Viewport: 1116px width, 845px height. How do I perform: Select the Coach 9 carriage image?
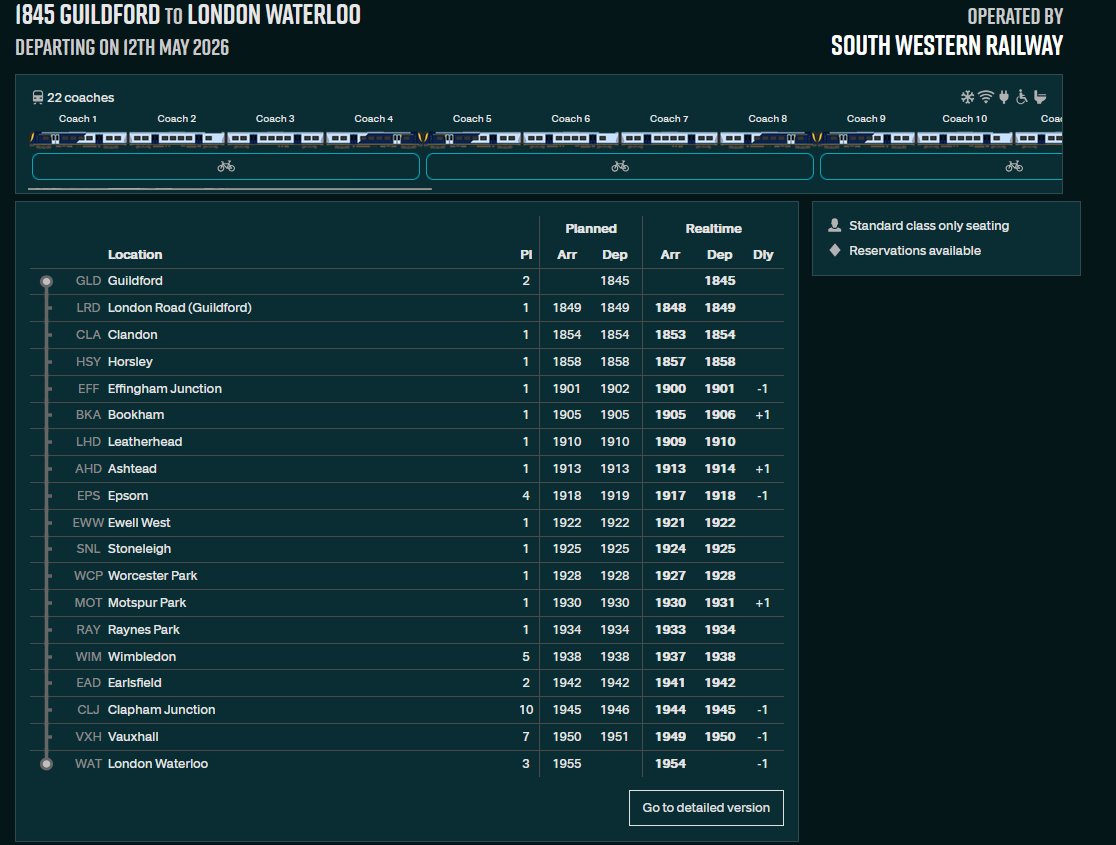[x=866, y=138]
